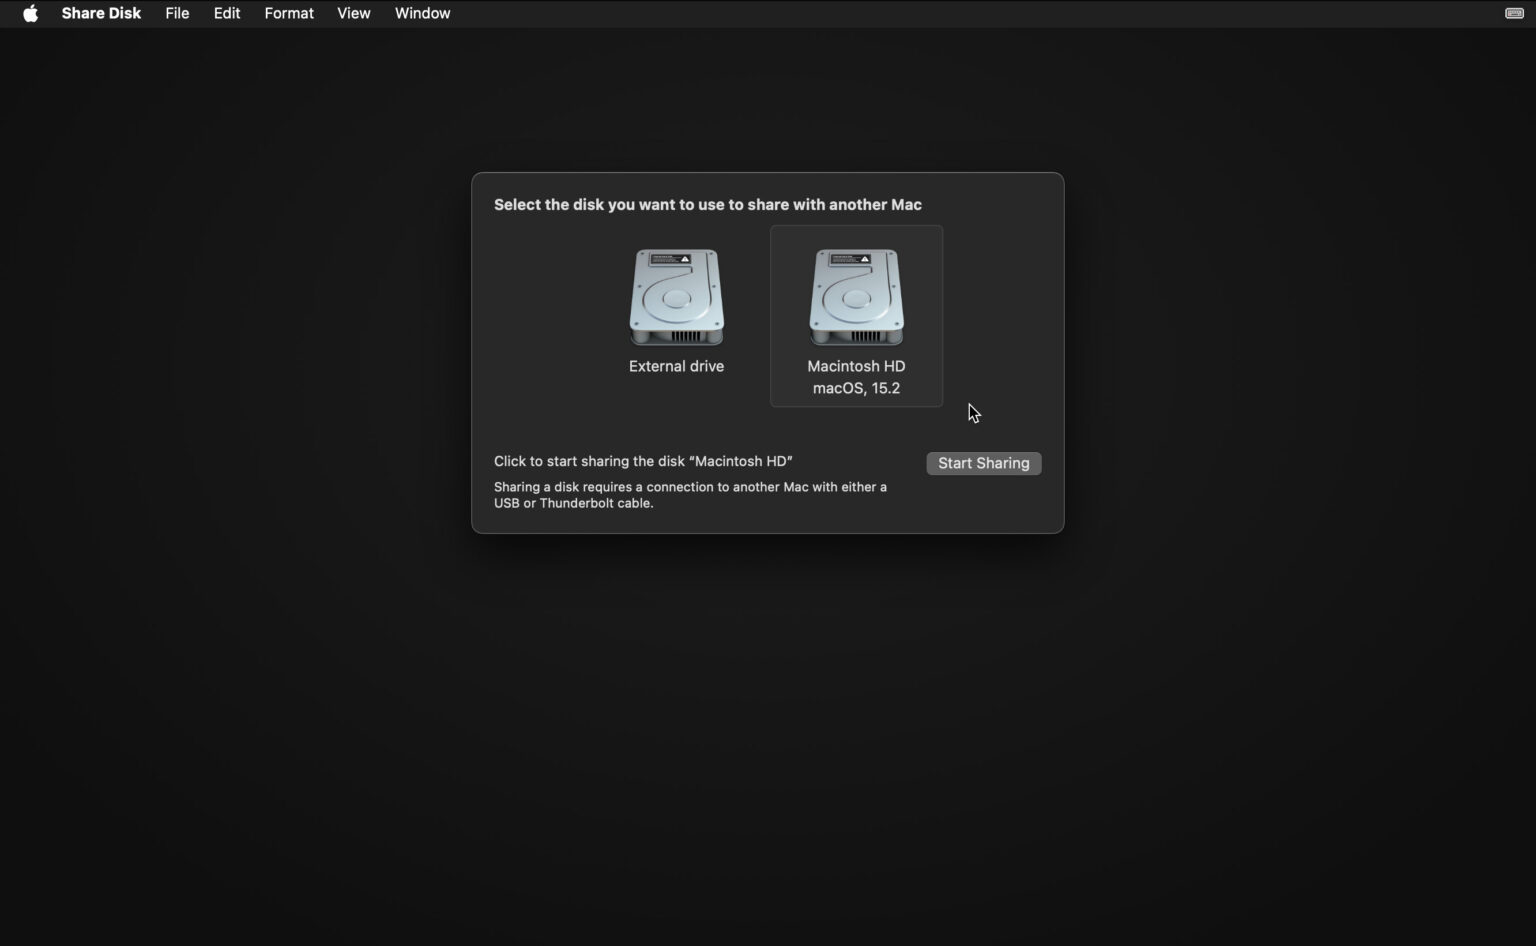Click the Macintosh HD hard disk image
The height and width of the screenshot is (946, 1536).
[856, 297]
